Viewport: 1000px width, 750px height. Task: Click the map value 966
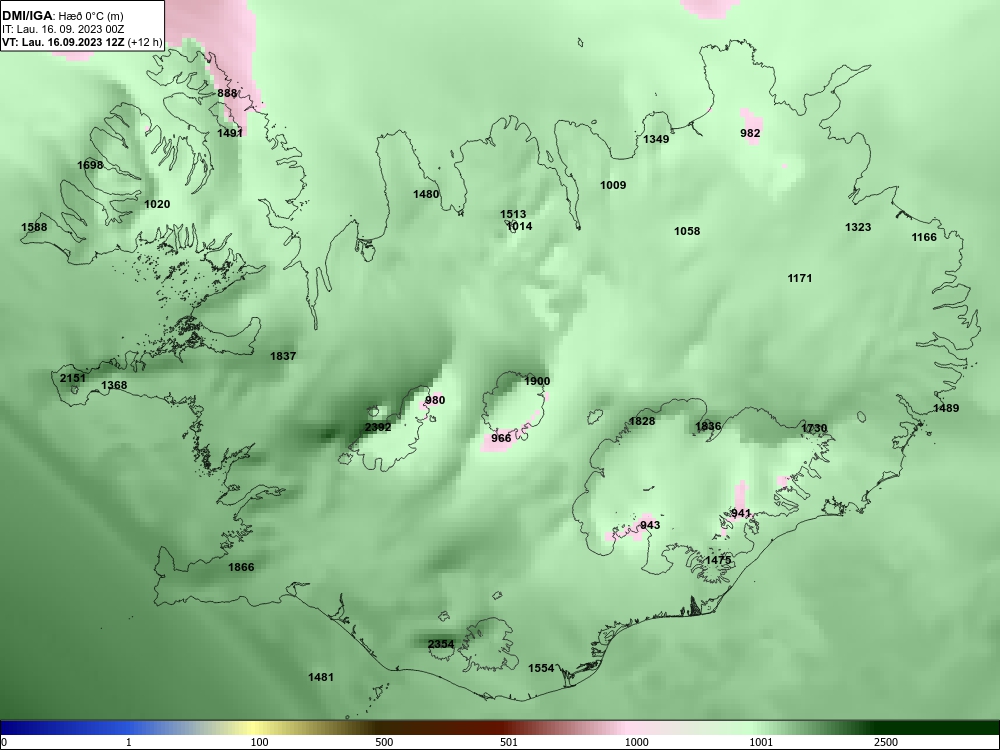click(x=501, y=438)
